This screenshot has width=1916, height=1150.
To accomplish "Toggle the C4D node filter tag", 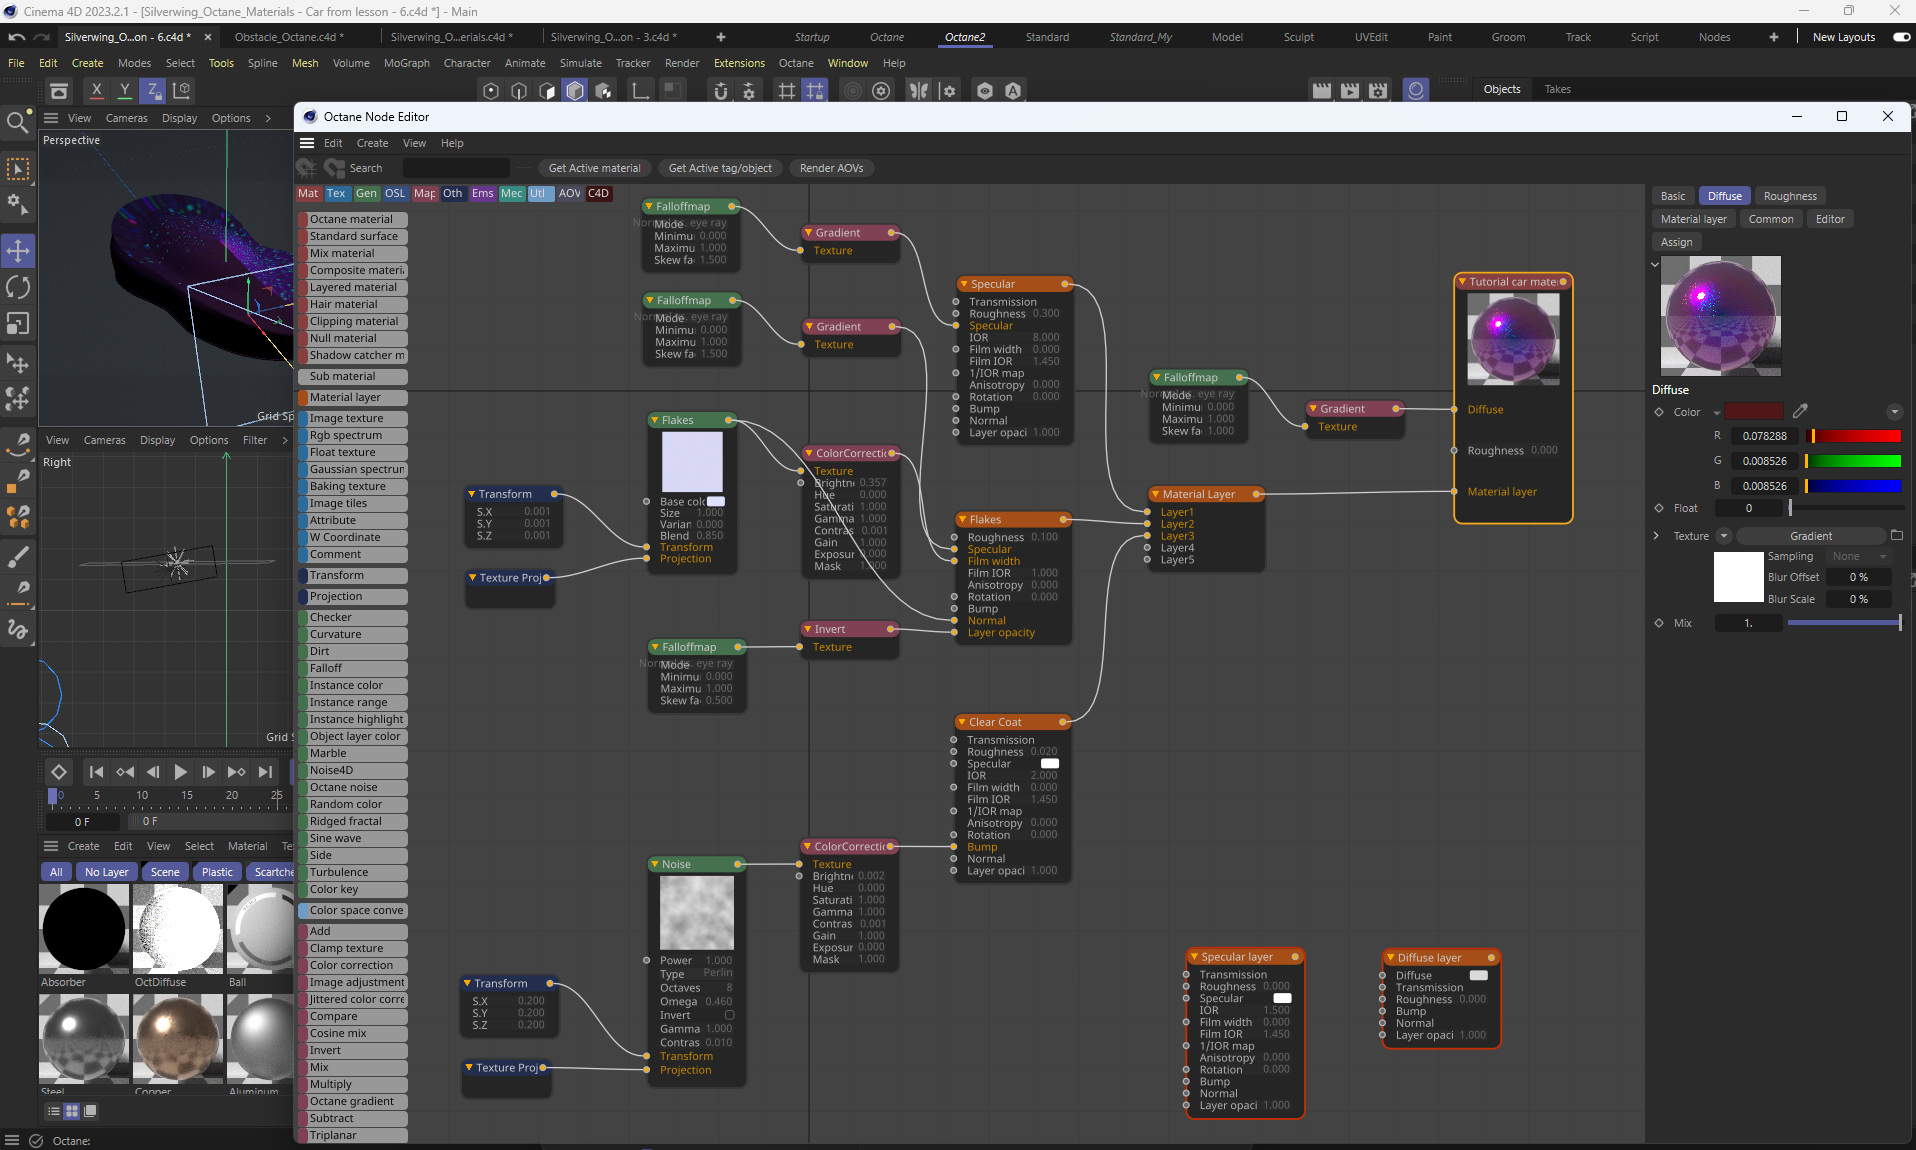I will point(598,194).
